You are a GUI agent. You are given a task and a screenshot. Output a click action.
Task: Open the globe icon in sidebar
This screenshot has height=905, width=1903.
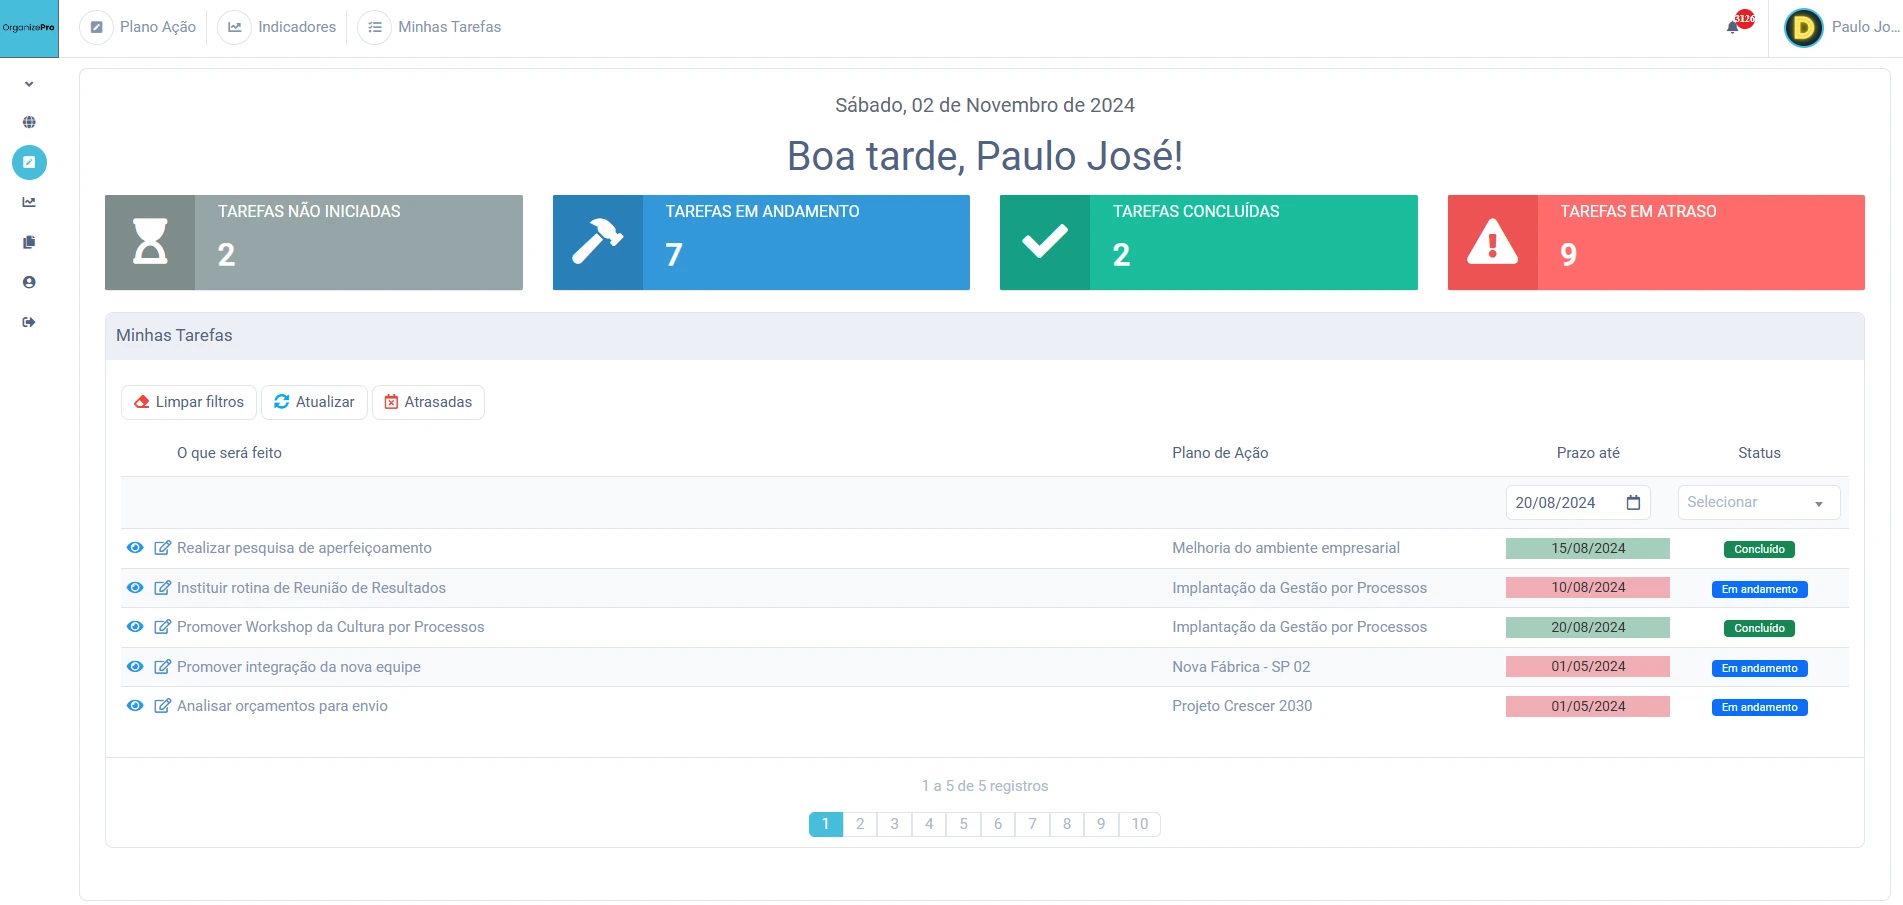[x=29, y=122]
